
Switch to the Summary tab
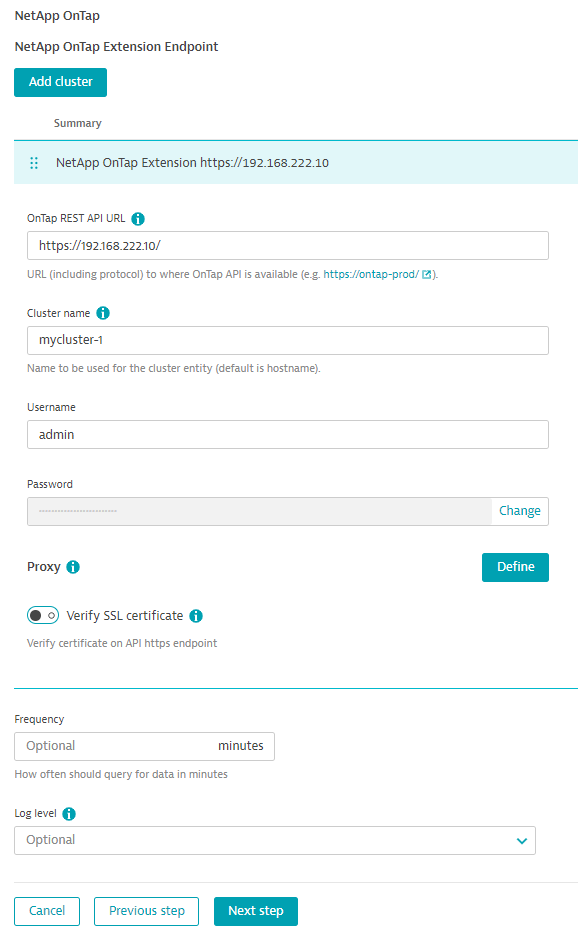click(x=77, y=122)
